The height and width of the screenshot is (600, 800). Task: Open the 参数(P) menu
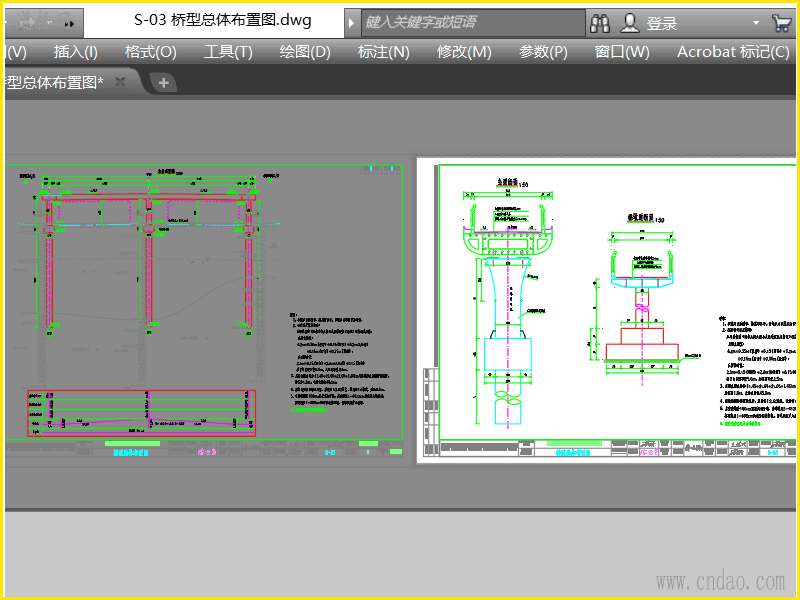click(x=543, y=52)
